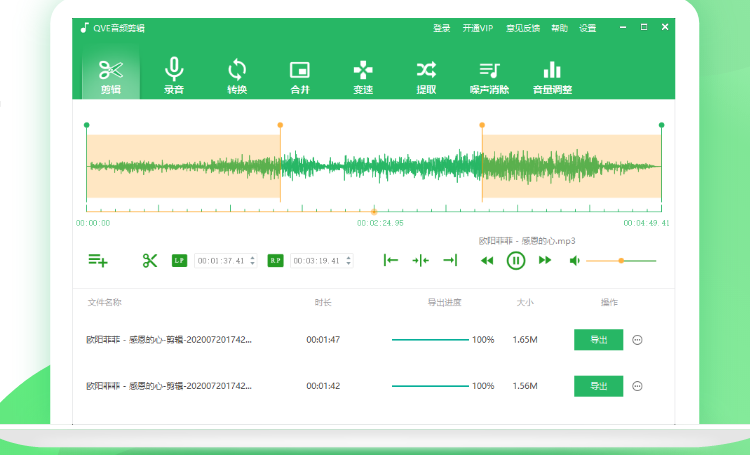This screenshot has width=750, height=455.
Task: Open the 提取 extract tool
Action: (426, 76)
